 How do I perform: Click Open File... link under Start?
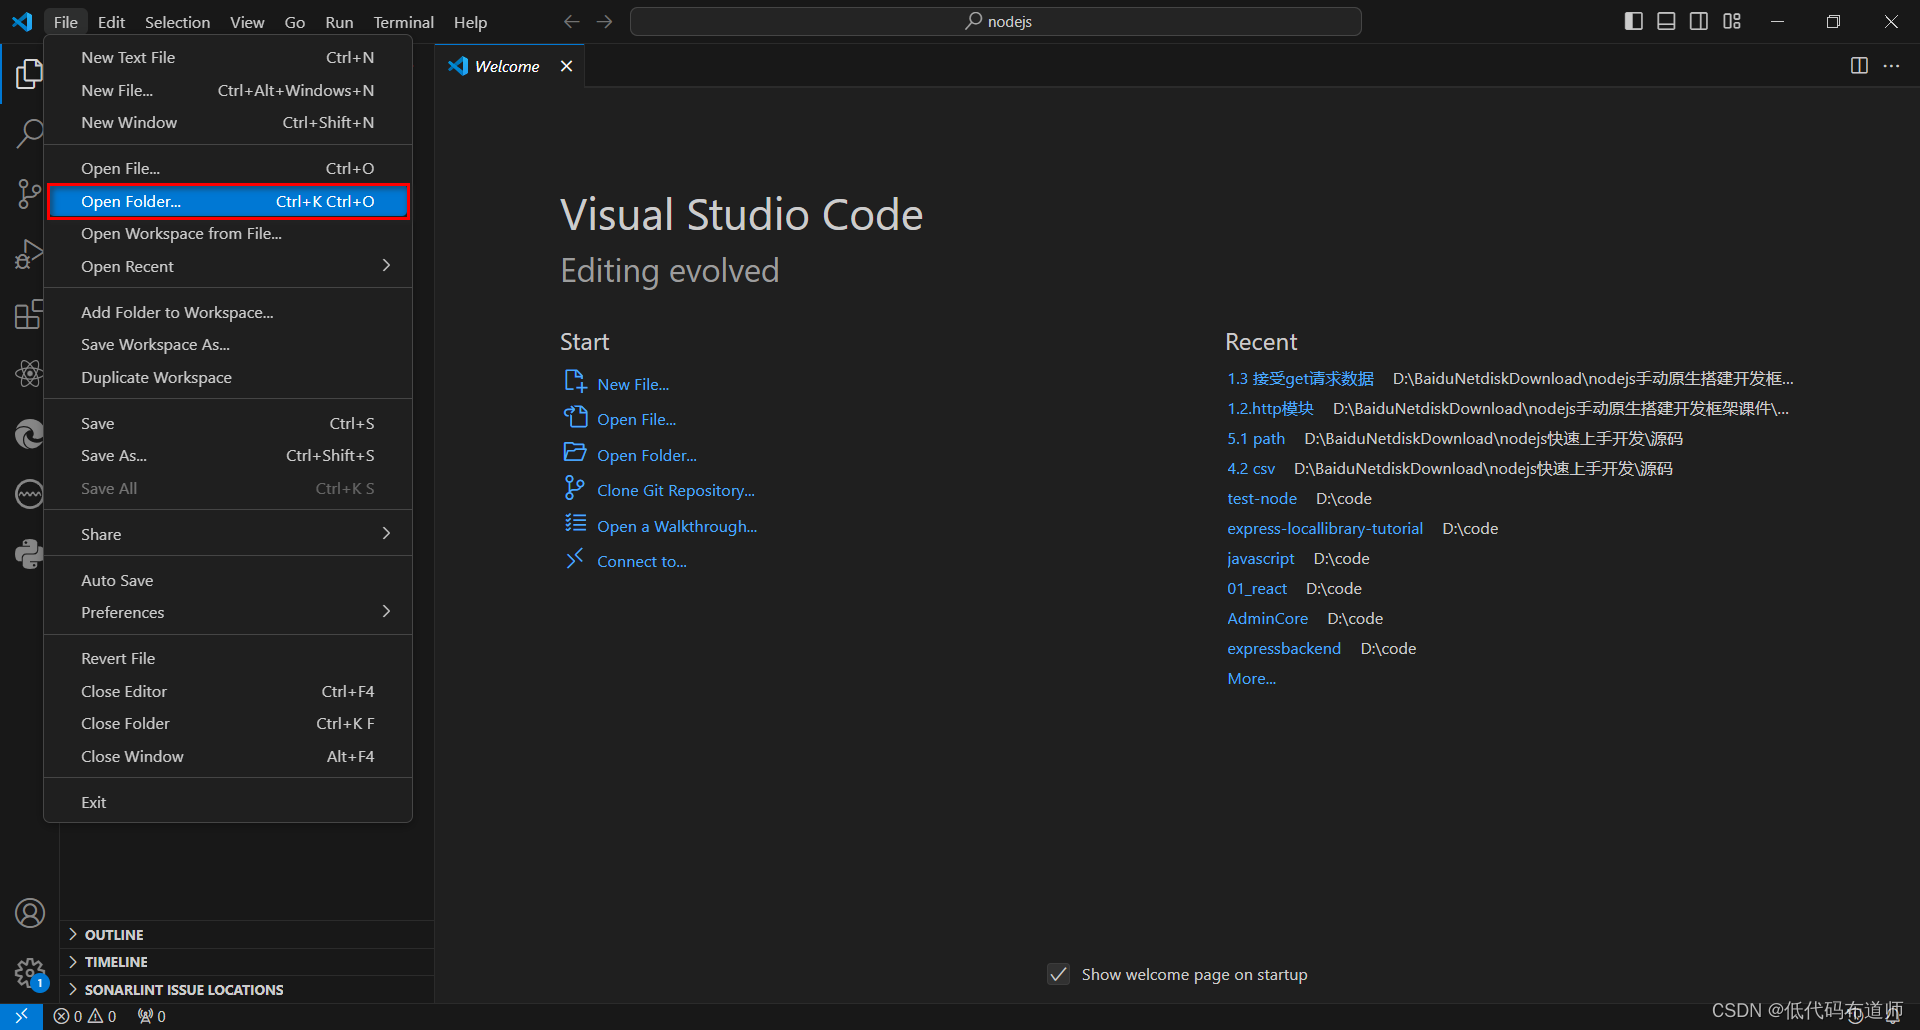click(636, 419)
